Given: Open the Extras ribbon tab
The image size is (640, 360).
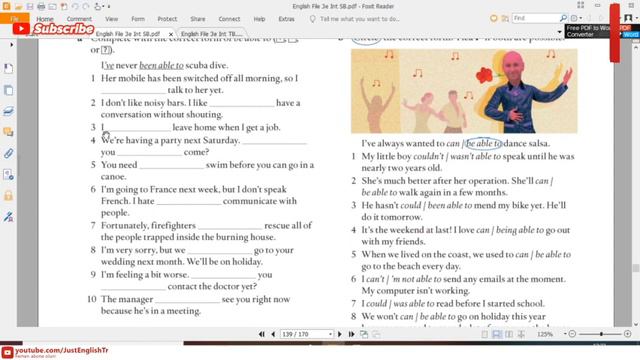Looking at the screenshot, I should [287, 19].
